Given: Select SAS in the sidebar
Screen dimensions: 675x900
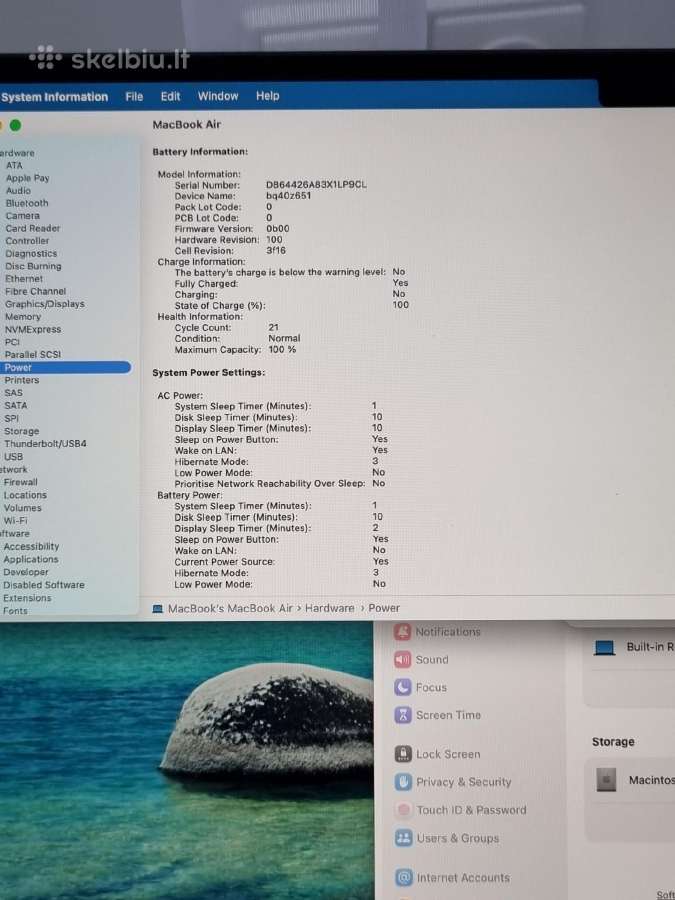Looking at the screenshot, I should click(x=13, y=393).
